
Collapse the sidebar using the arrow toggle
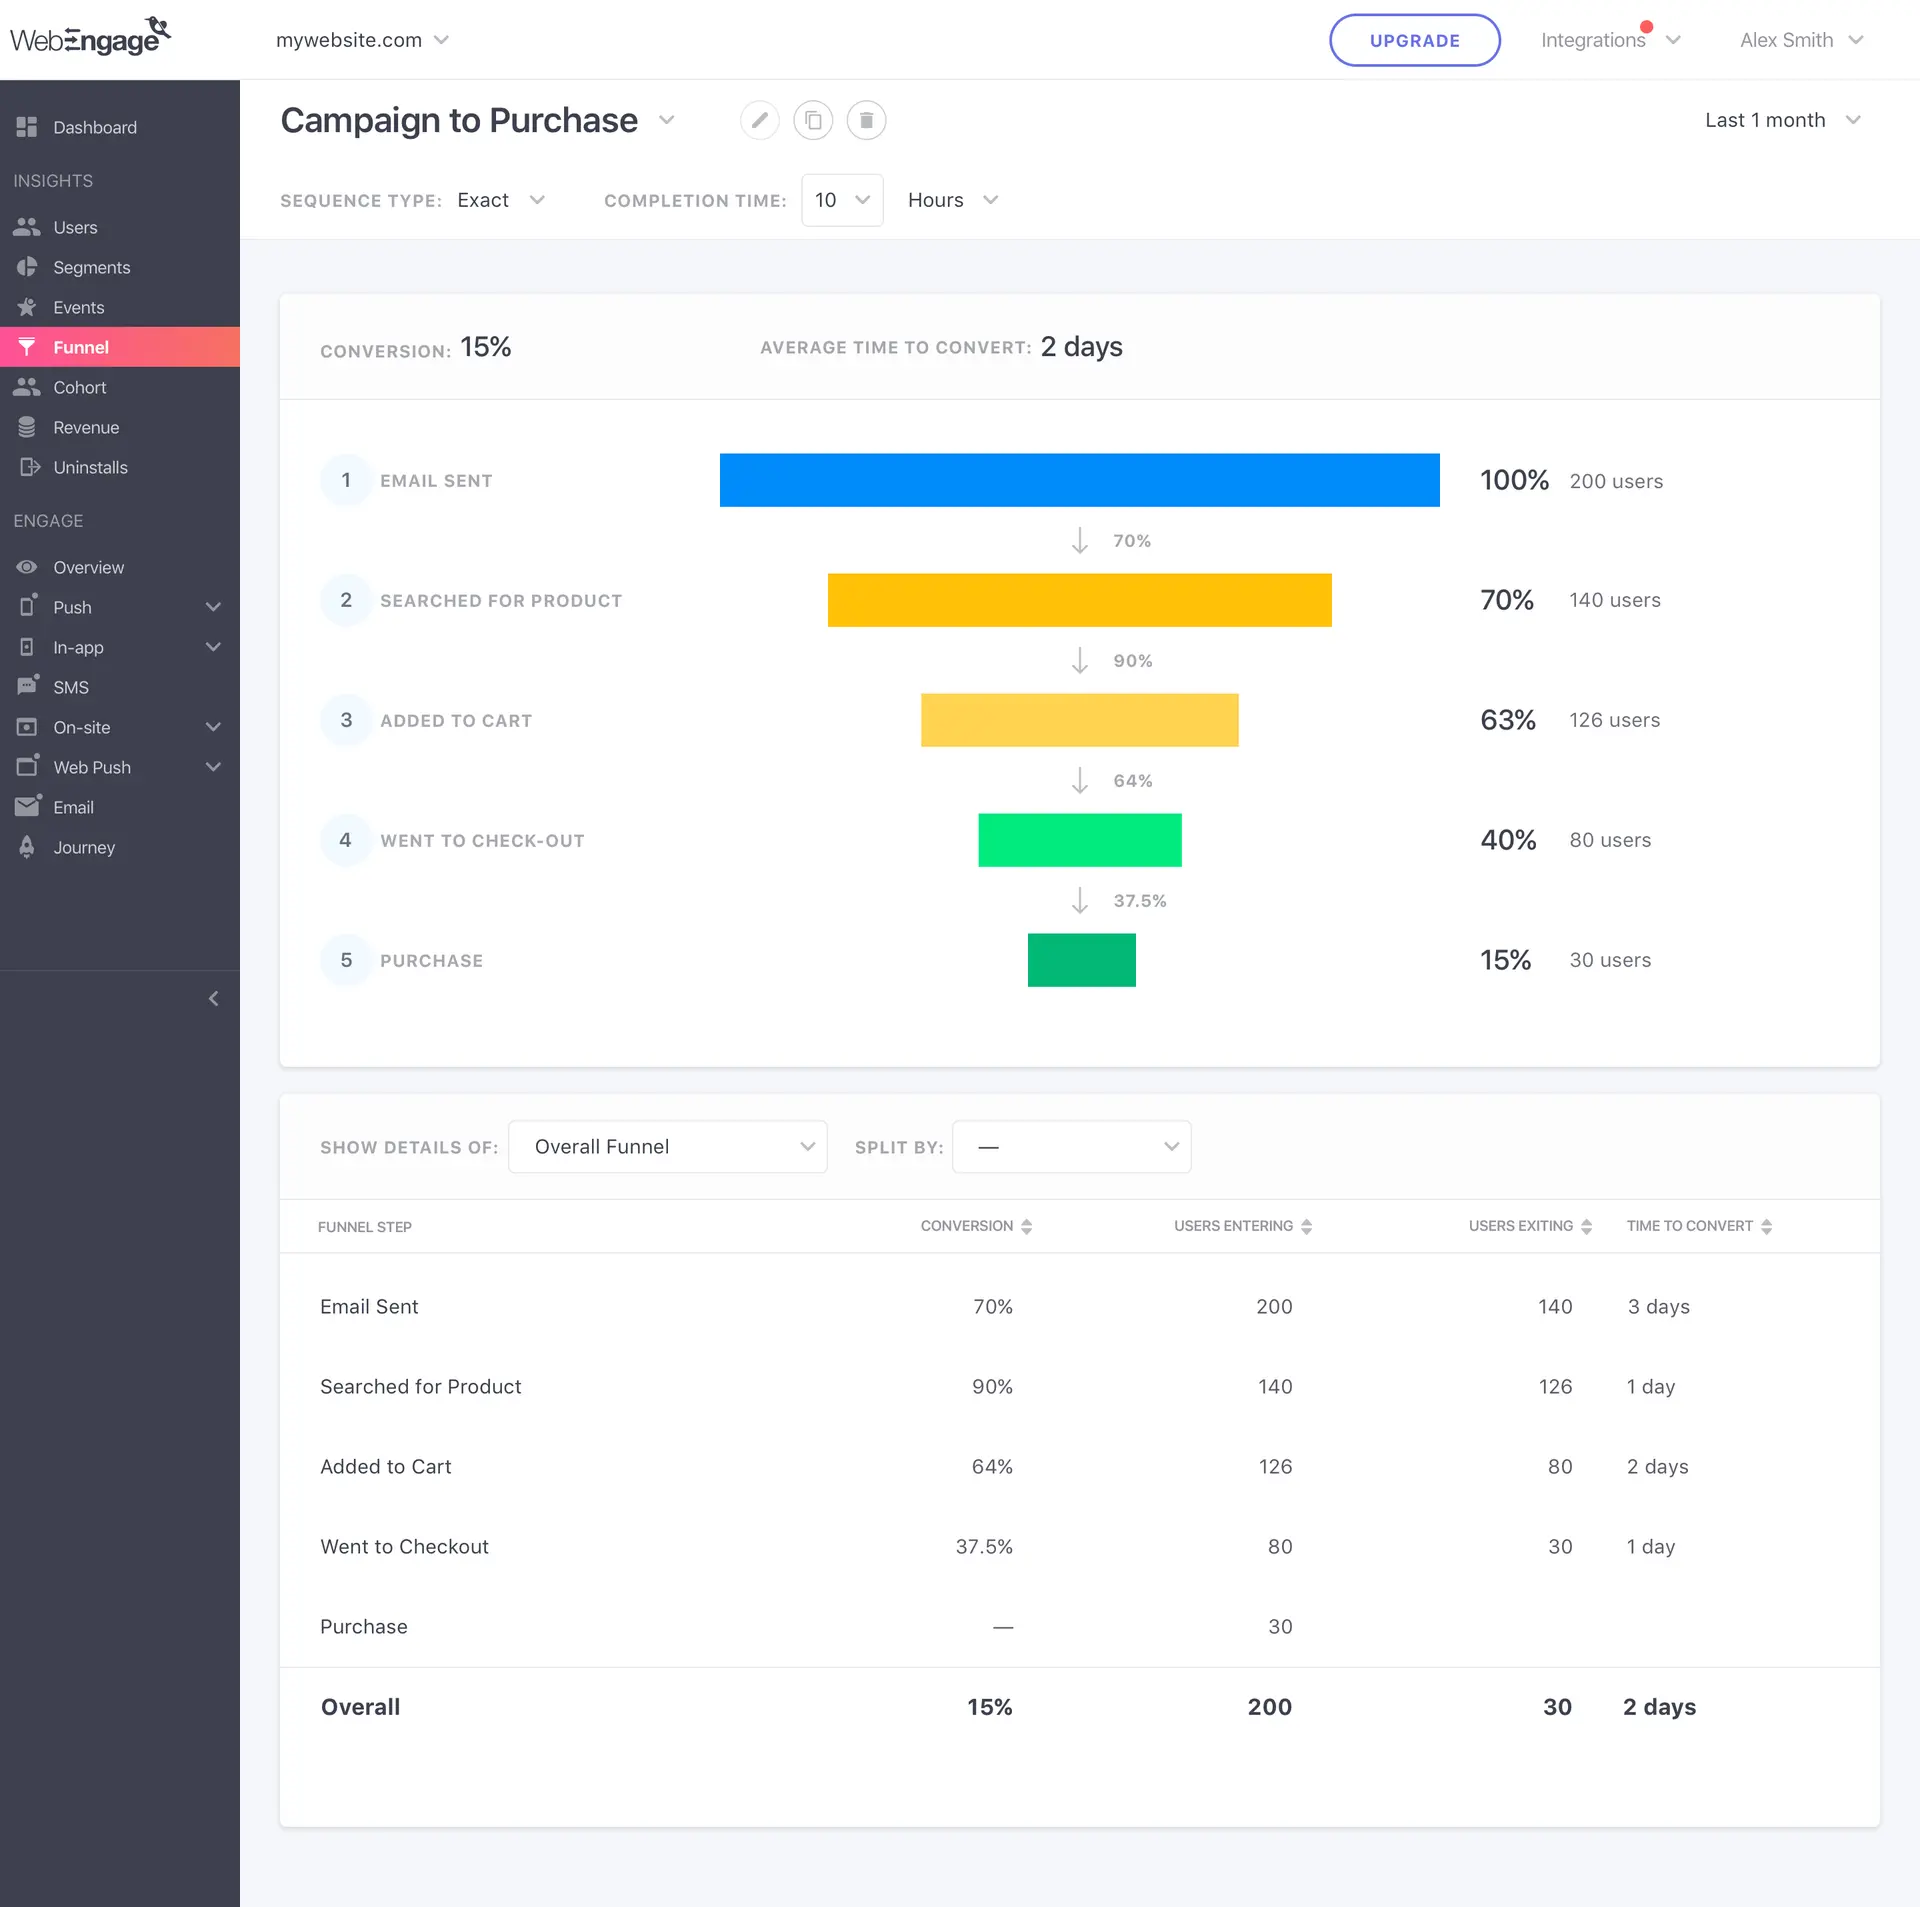(213, 998)
